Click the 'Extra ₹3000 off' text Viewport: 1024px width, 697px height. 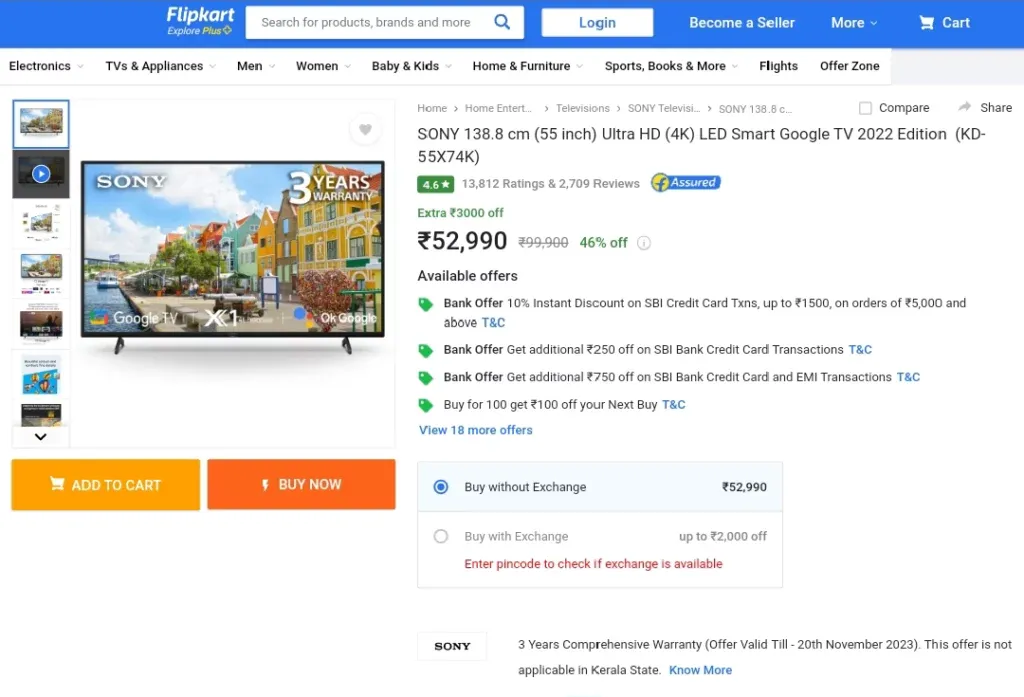tap(460, 213)
